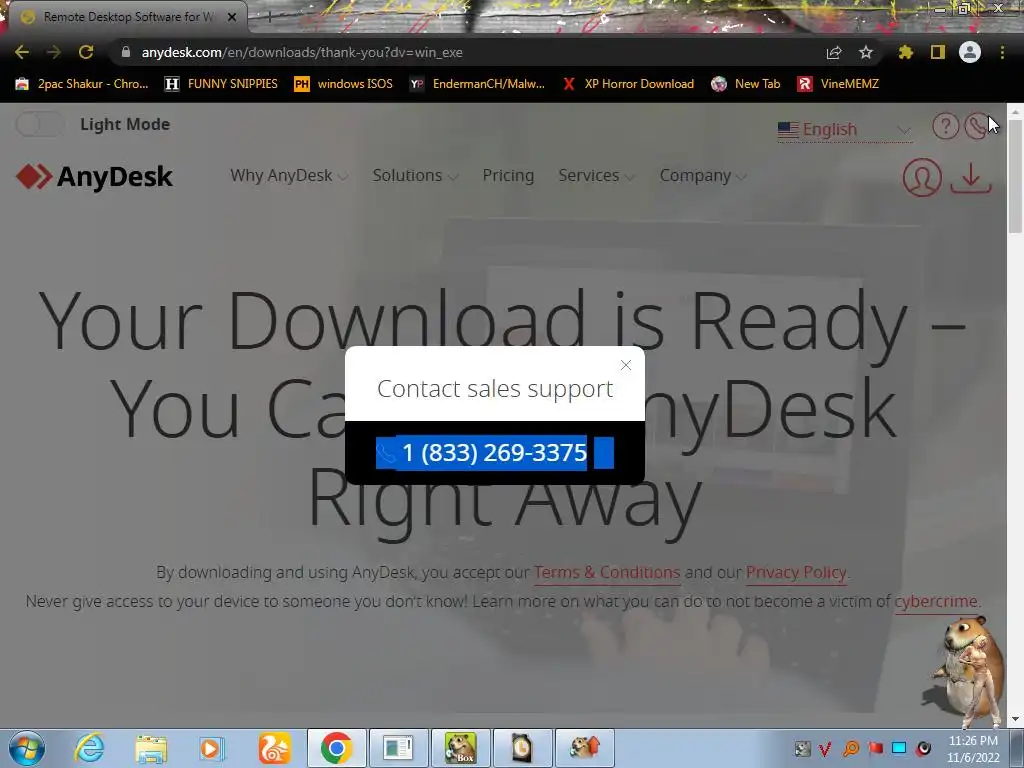The width and height of the screenshot is (1024, 768).
Task: Close the Remote Desktop Software tab
Action: click(x=232, y=17)
